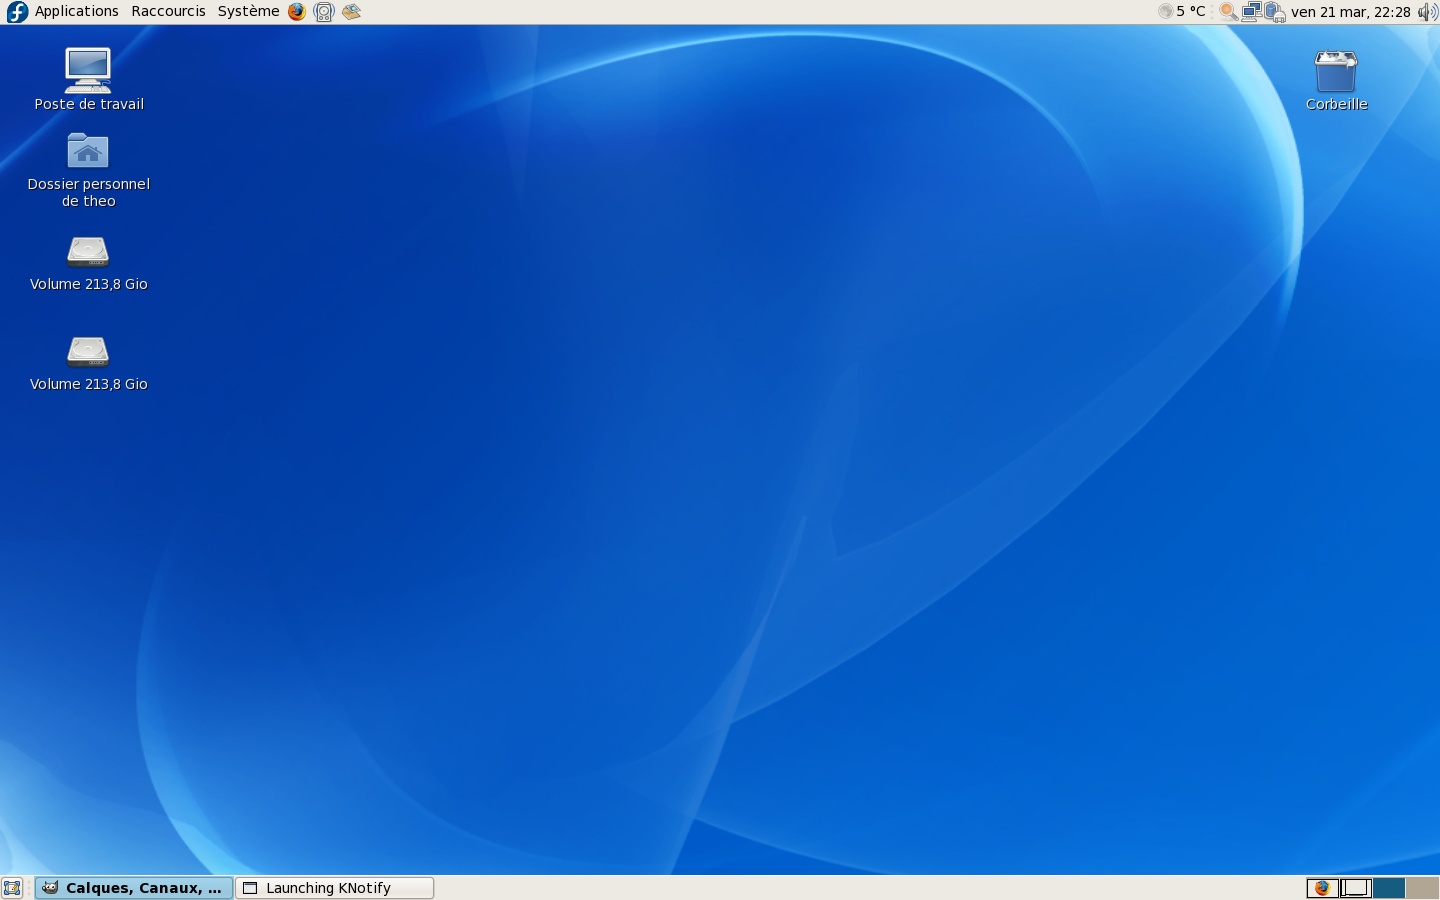Switch to the second workspace with a window outline
The image size is (1440, 900).
[1356, 888]
